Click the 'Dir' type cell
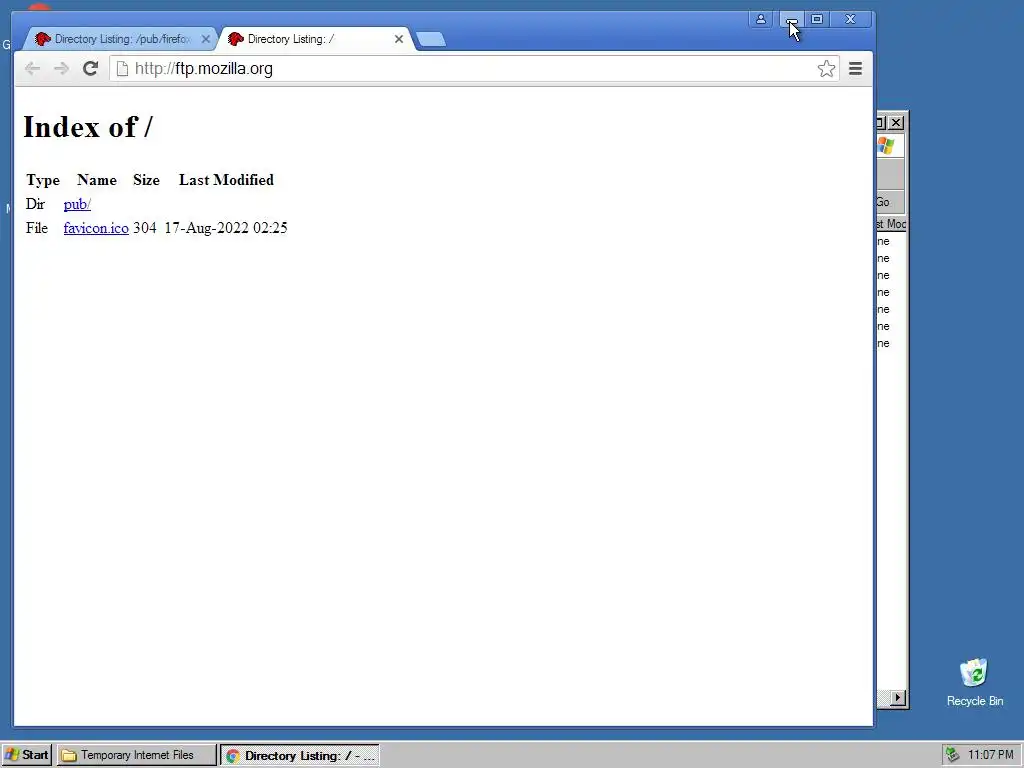Image resolution: width=1024 pixels, height=768 pixels. (35, 204)
